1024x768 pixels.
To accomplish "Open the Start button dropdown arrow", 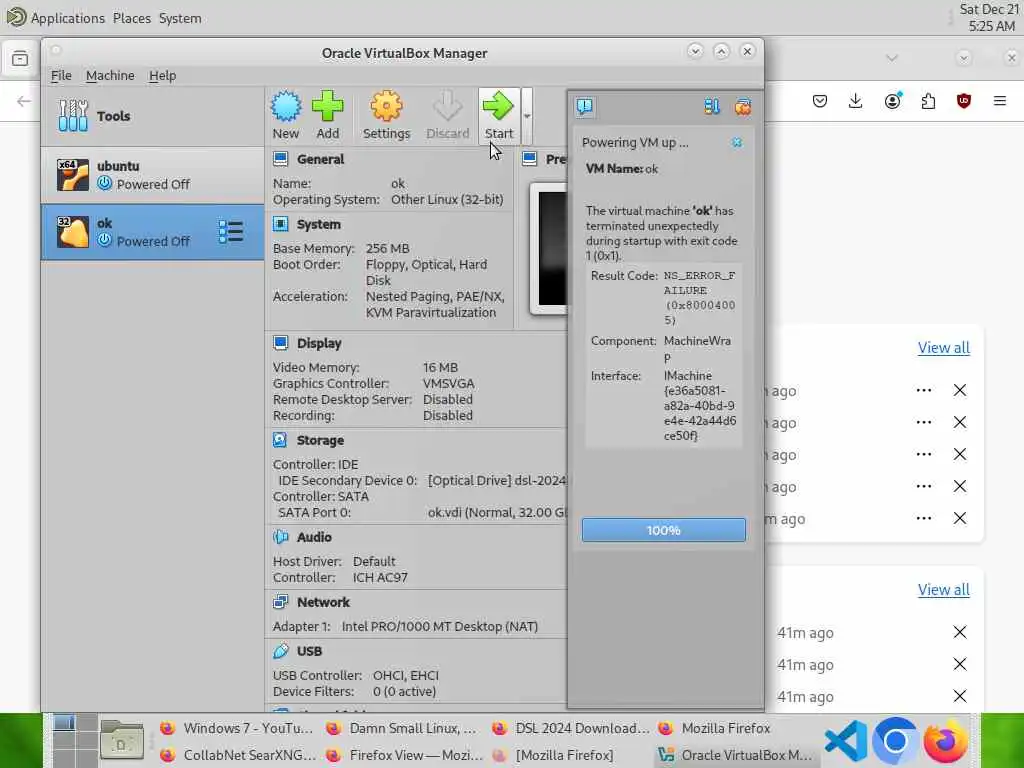I will click(x=526, y=116).
